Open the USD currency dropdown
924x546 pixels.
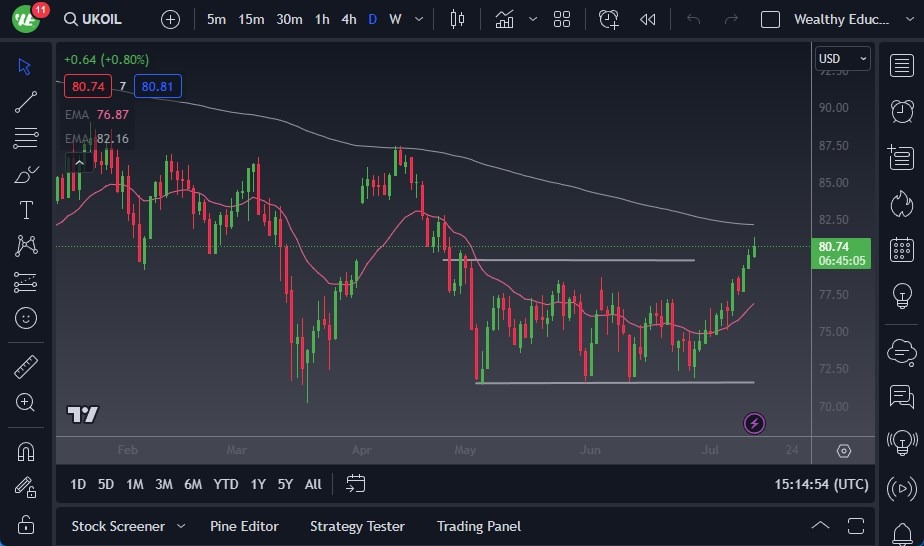(842, 59)
